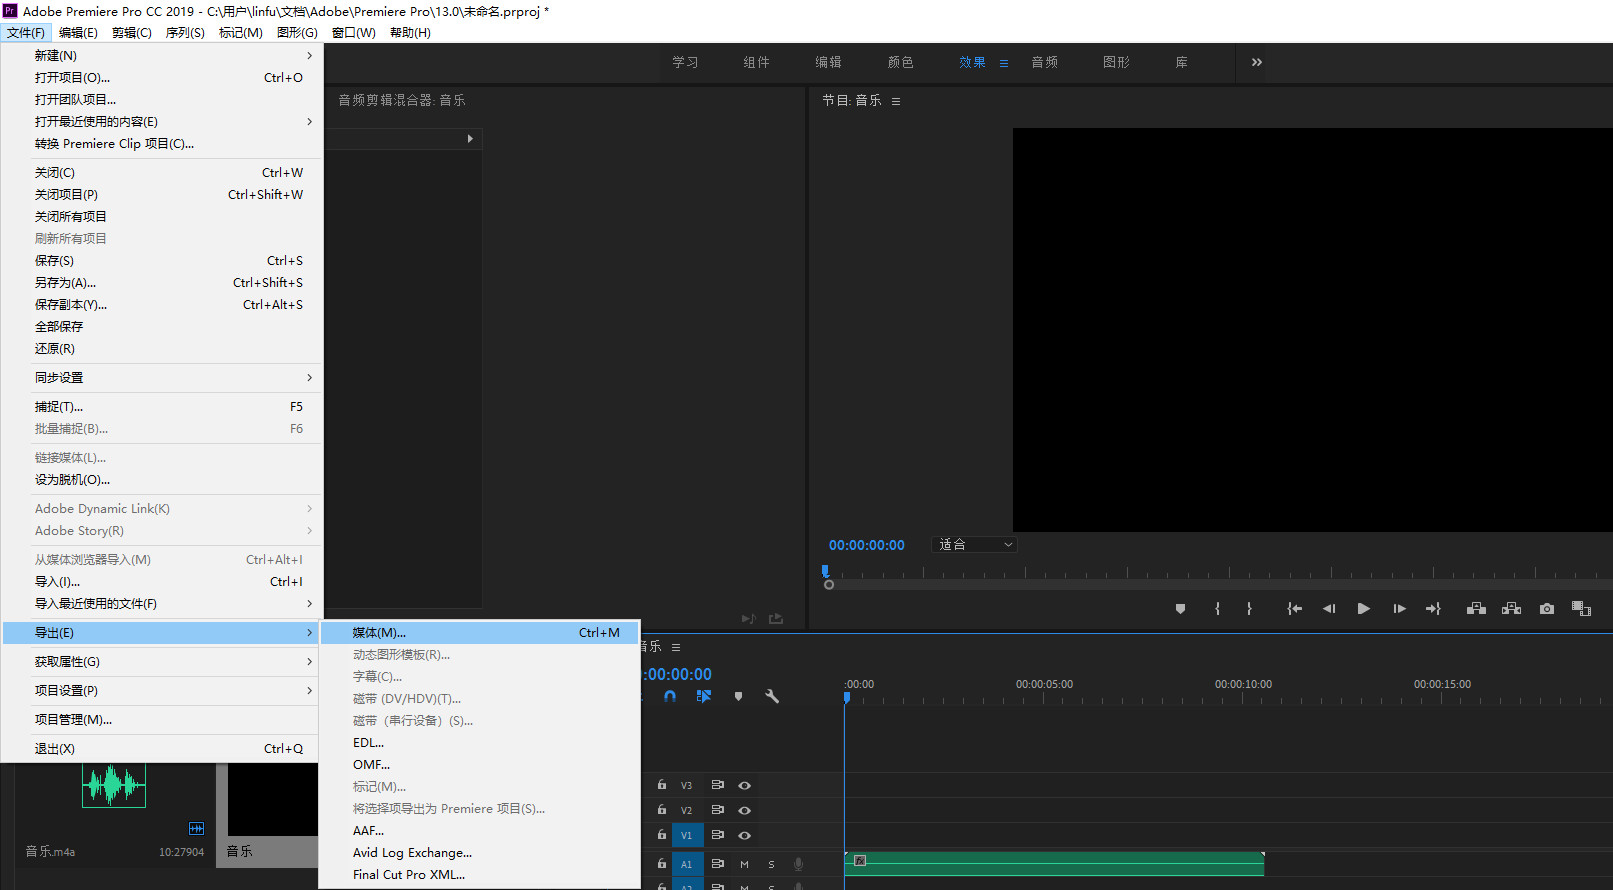Image resolution: width=1613 pixels, height=890 pixels.
Task: Click program monitor zoom scroll handle
Action: click(x=829, y=585)
